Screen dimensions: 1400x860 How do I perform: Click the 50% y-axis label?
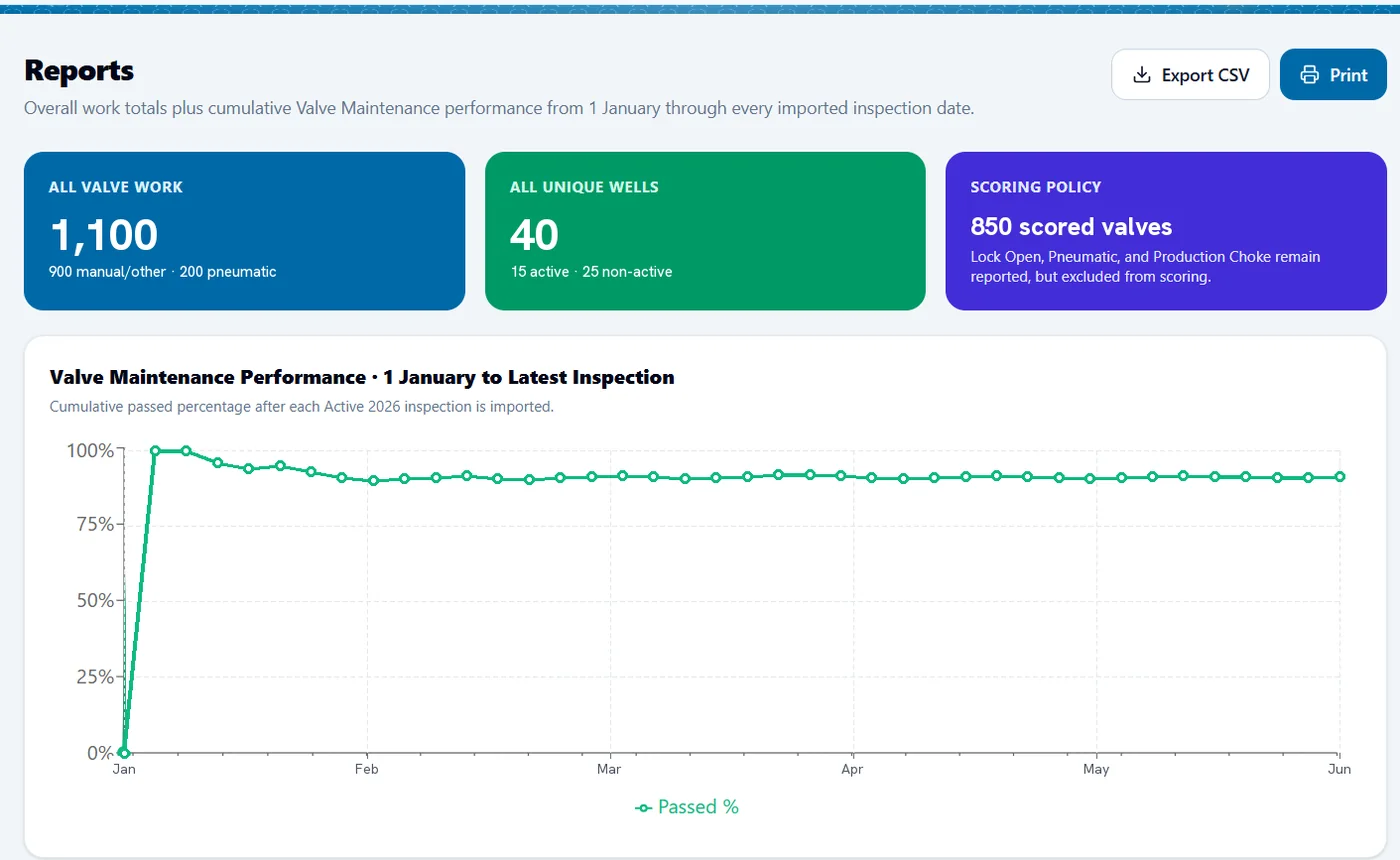[x=95, y=601]
